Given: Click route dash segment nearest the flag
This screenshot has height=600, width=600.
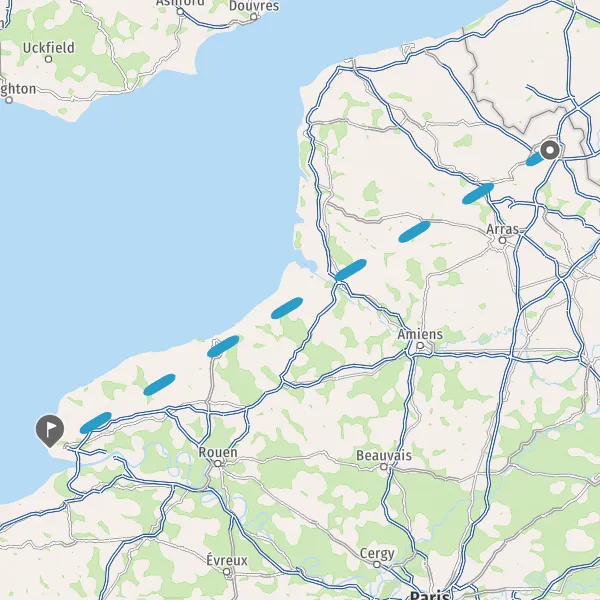Looking at the screenshot, I should click(x=96, y=423).
